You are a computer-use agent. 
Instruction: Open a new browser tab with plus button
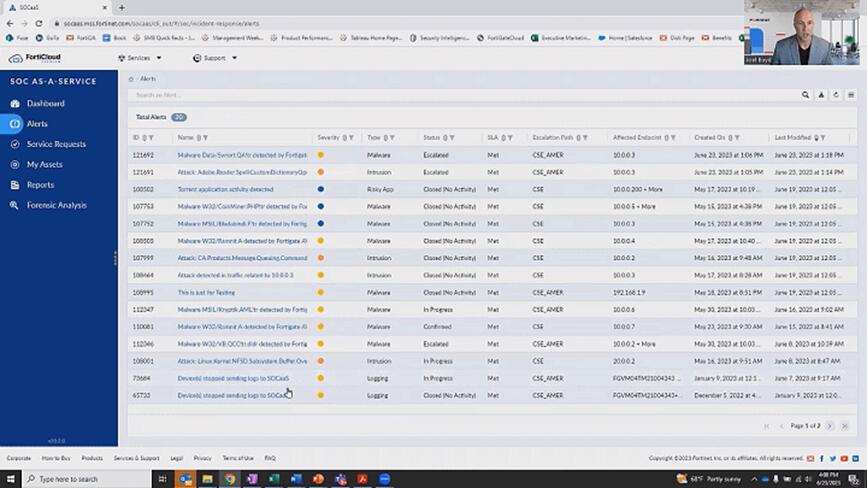coord(122,8)
